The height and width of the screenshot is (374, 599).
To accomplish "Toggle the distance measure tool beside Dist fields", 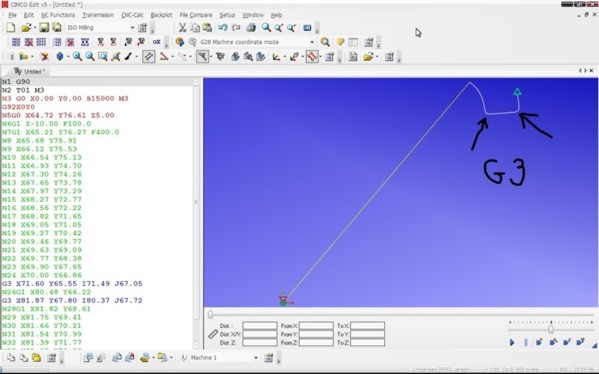I will [x=213, y=334].
